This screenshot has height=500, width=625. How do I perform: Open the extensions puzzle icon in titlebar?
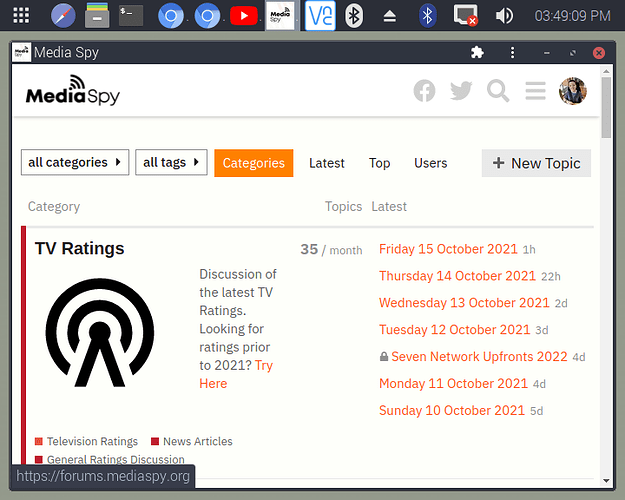coord(477,53)
